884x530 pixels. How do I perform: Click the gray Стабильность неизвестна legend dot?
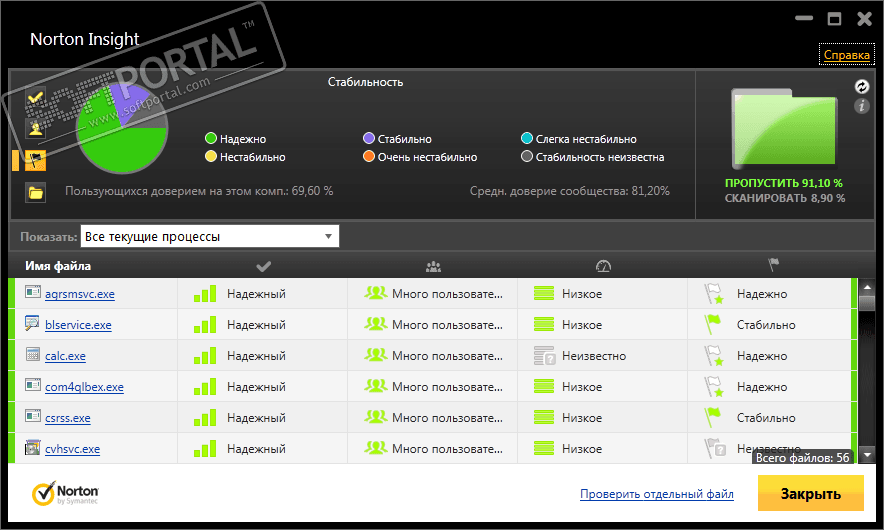(527, 156)
